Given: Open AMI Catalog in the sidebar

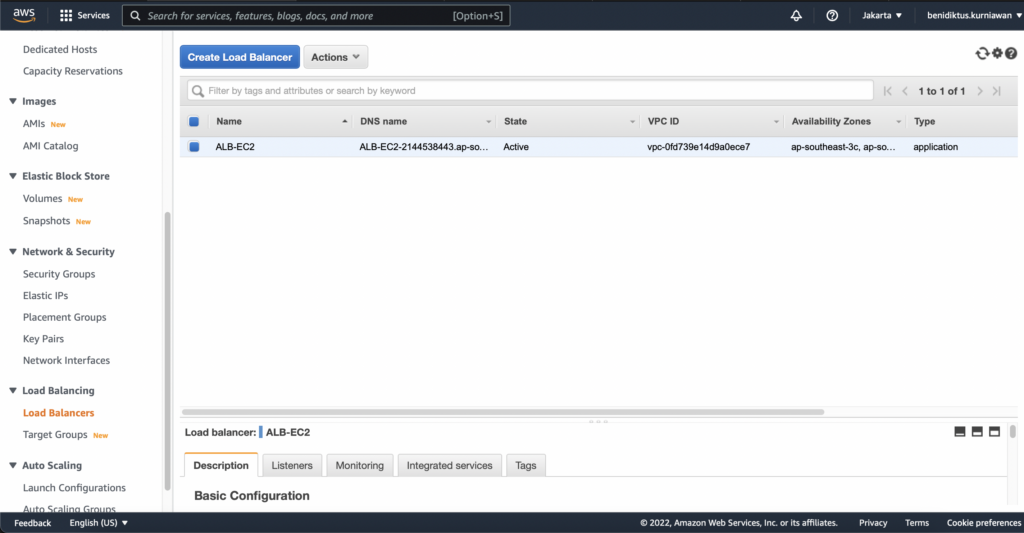Looking at the screenshot, I should pos(50,146).
